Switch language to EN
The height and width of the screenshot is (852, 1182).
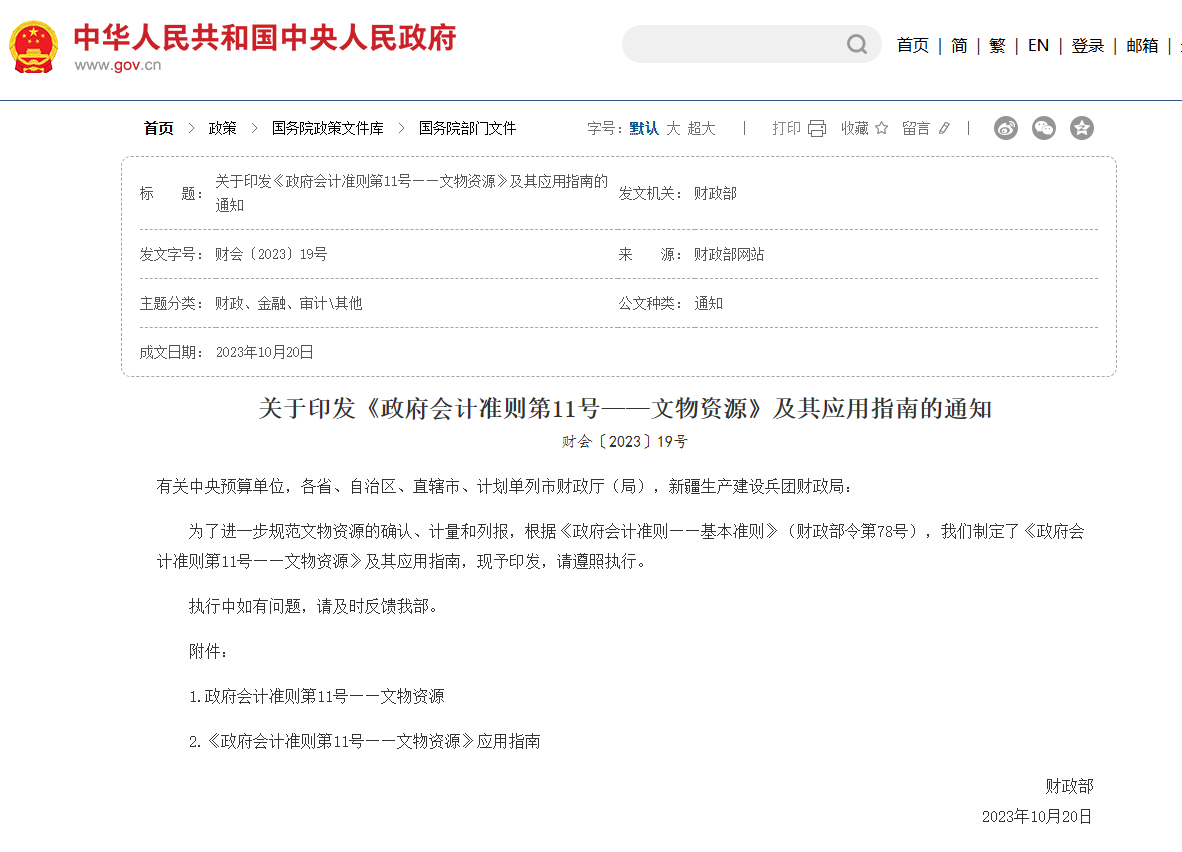click(1038, 45)
